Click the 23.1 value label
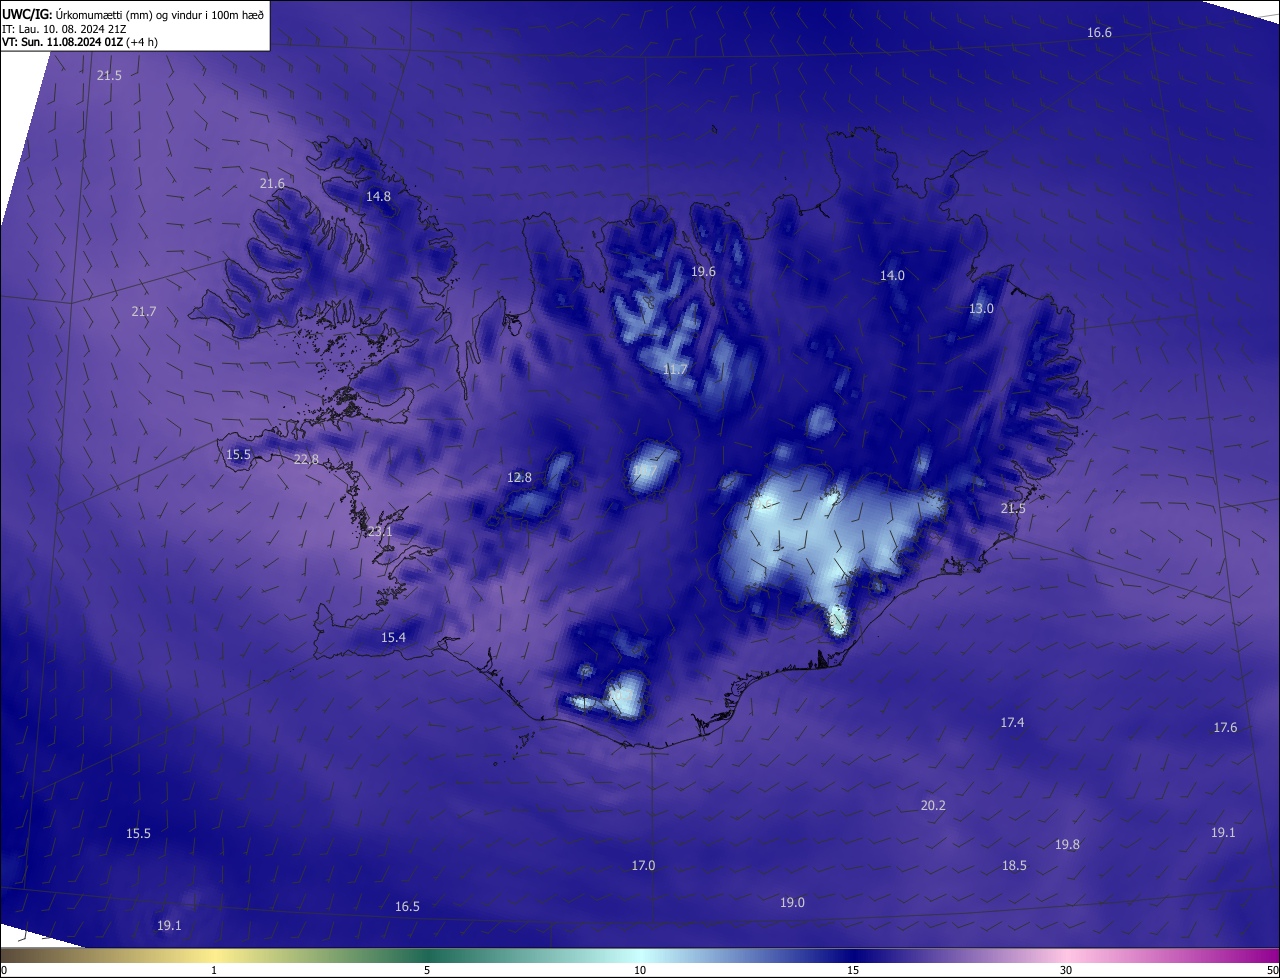 click(x=380, y=532)
